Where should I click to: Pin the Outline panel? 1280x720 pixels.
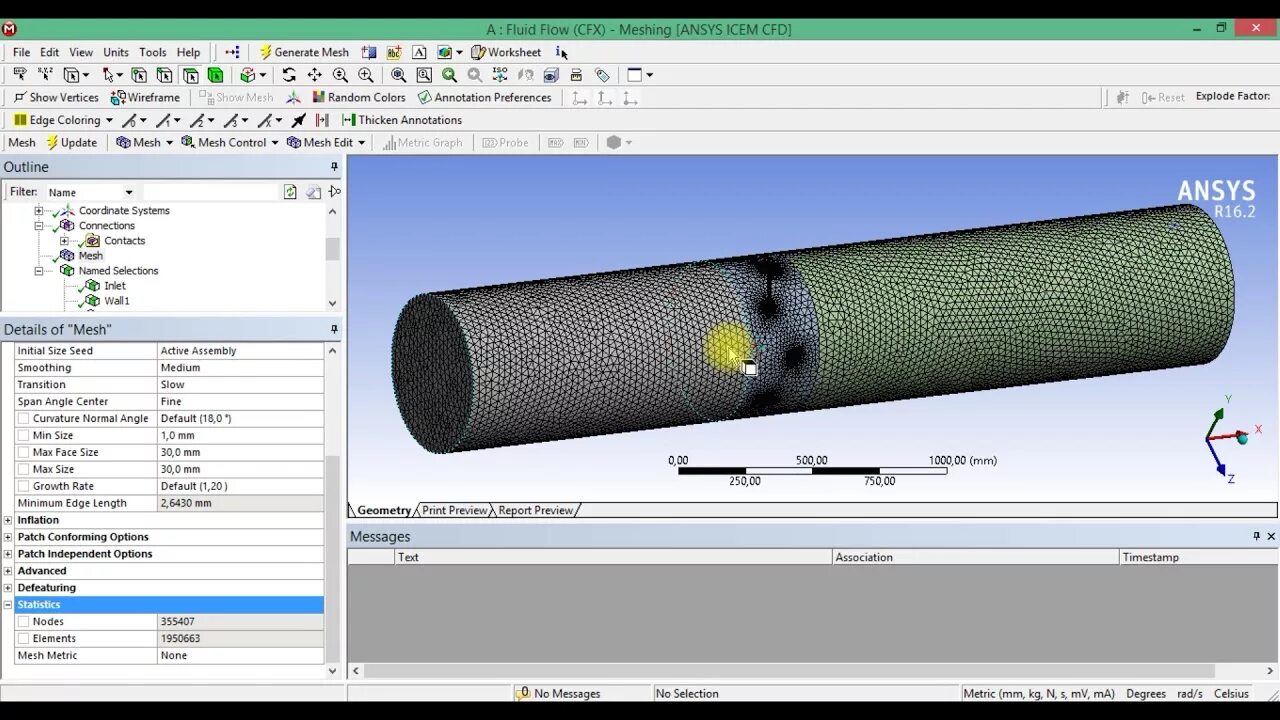tap(334, 167)
